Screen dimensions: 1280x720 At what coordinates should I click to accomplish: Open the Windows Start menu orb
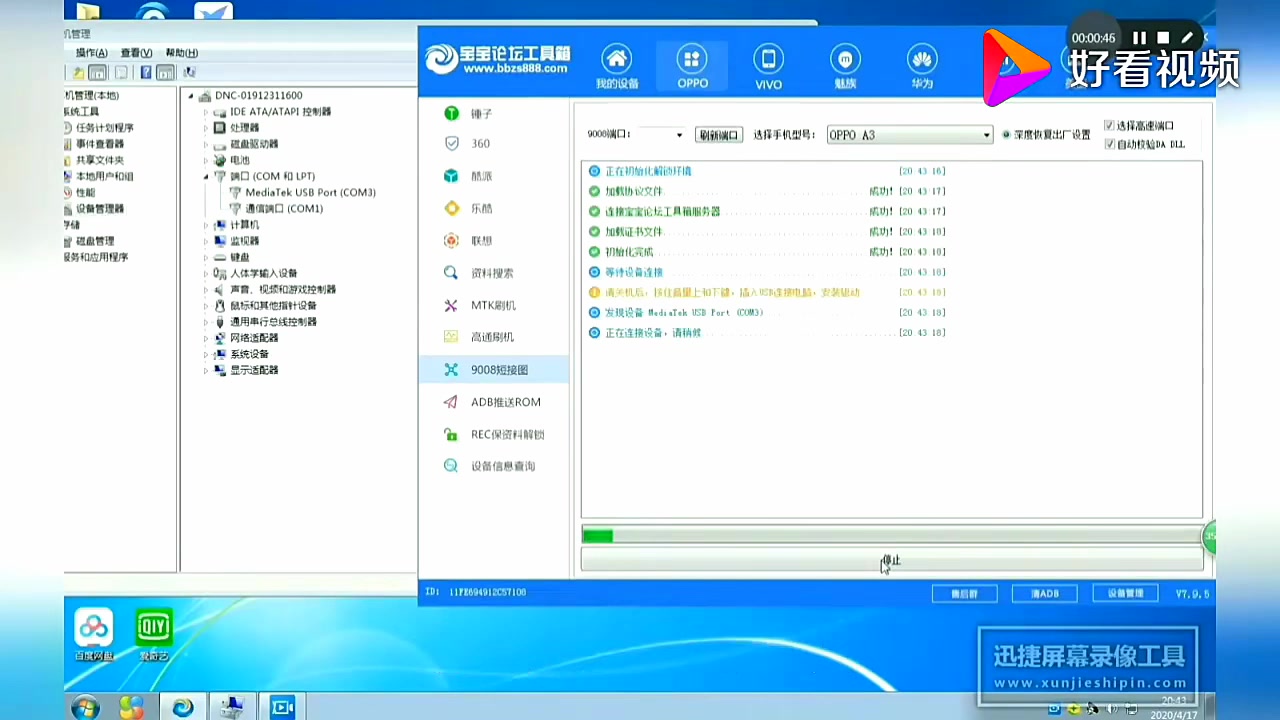click(x=85, y=707)
